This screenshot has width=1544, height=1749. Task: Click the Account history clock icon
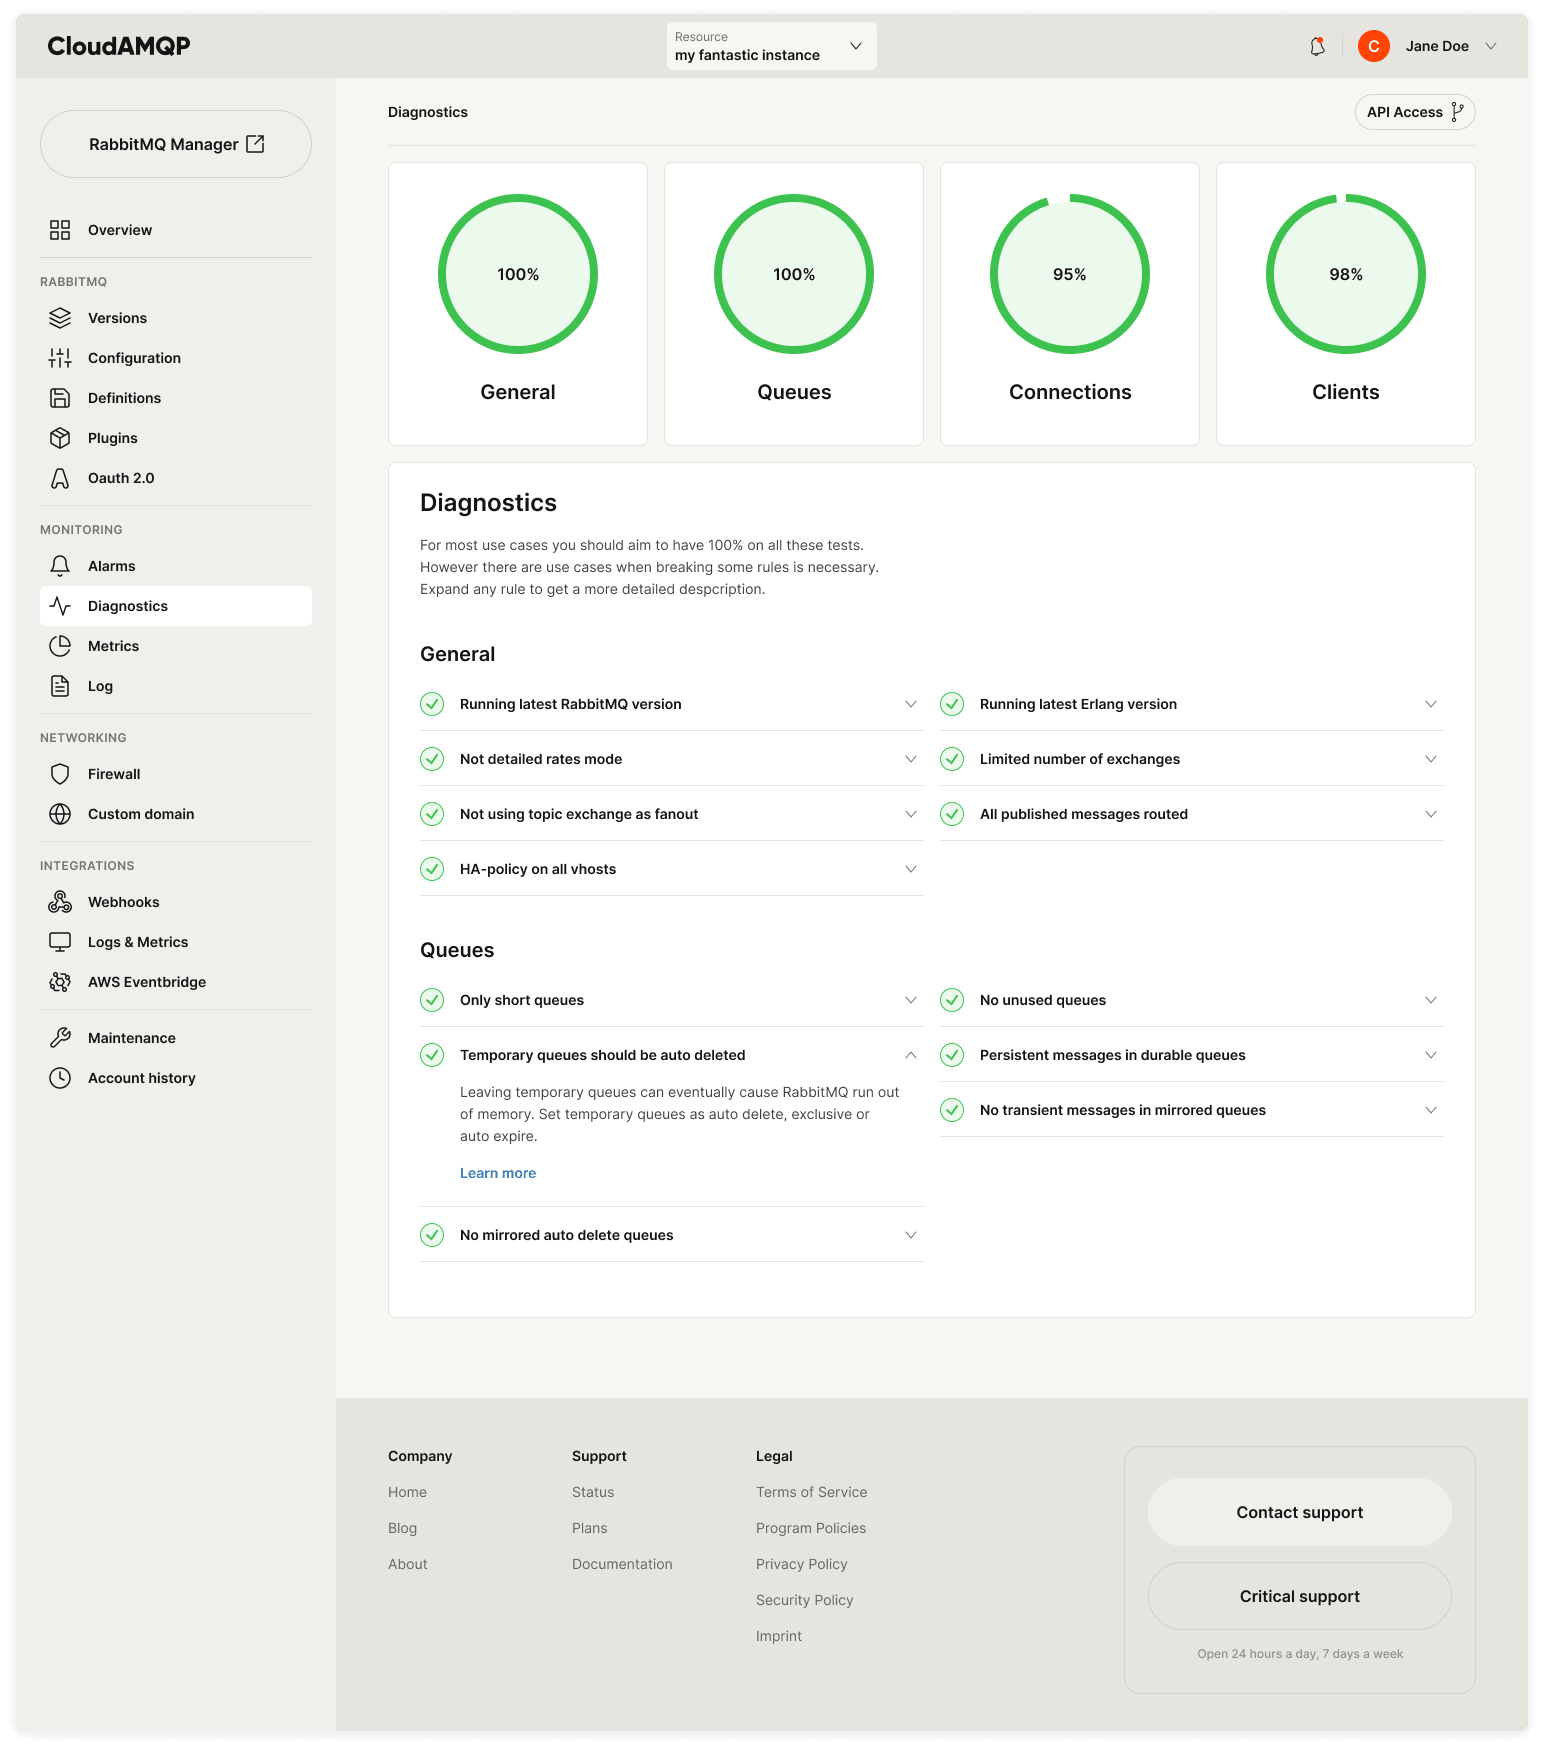pyautogui.click(x=60, y=1078)
